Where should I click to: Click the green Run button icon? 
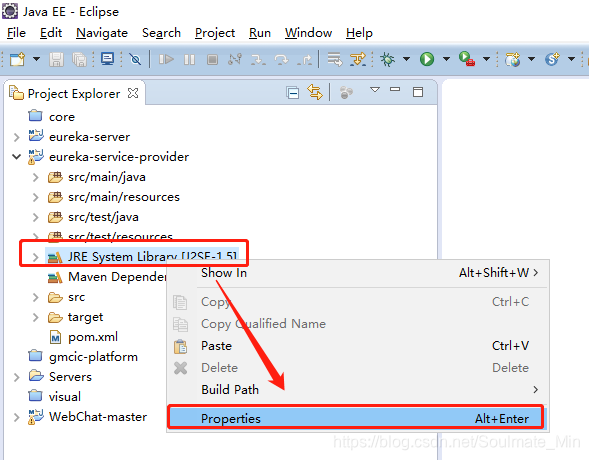427,59
